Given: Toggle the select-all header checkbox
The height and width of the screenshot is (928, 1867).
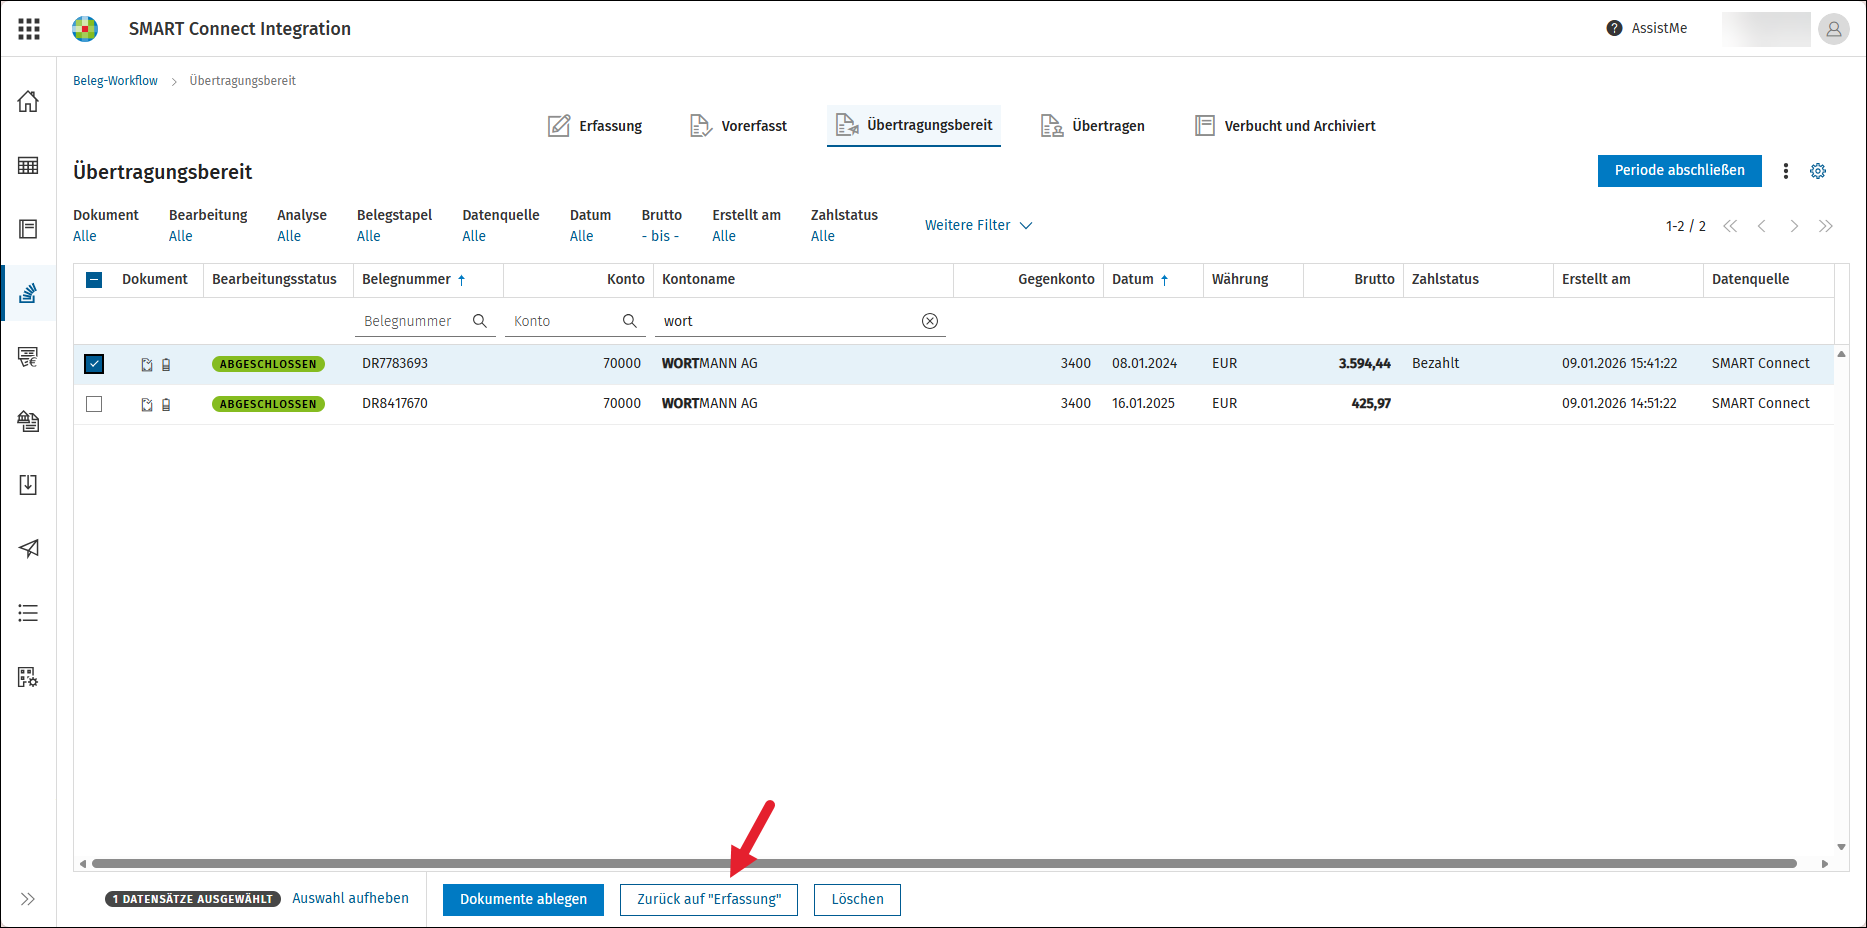Looking at the screenshot, I should (94, 280).
